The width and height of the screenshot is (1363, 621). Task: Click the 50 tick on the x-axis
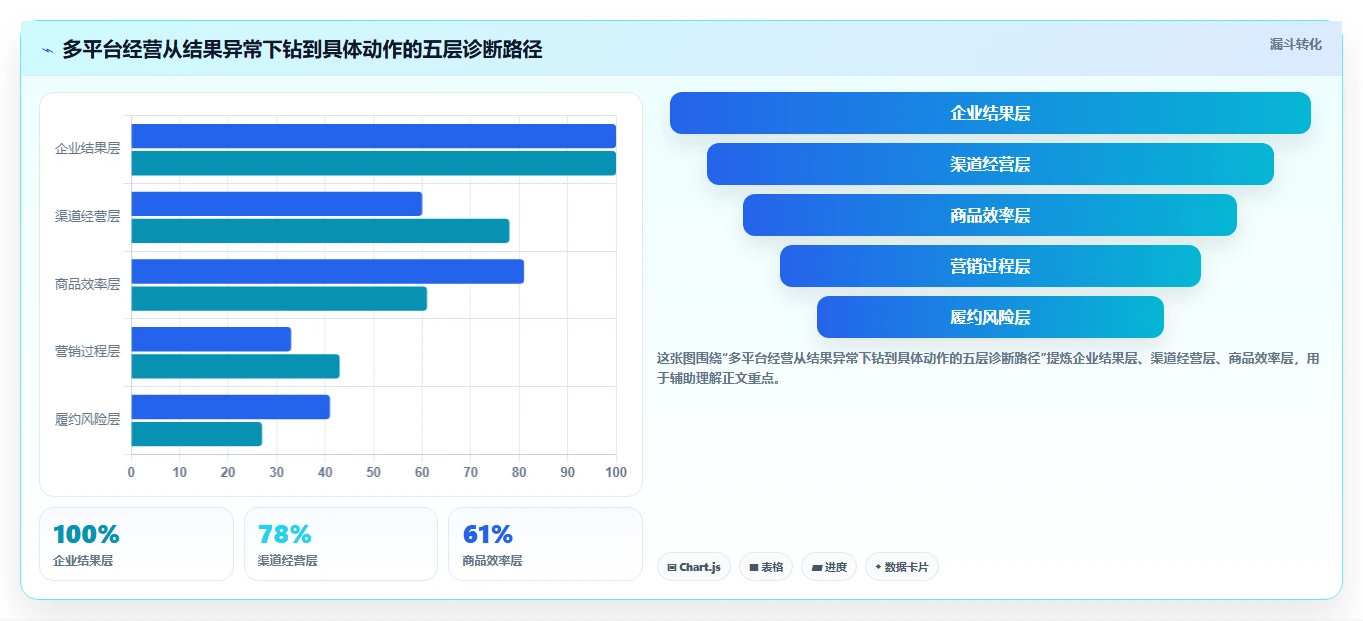pyautogui.click(x=373, y=472)
